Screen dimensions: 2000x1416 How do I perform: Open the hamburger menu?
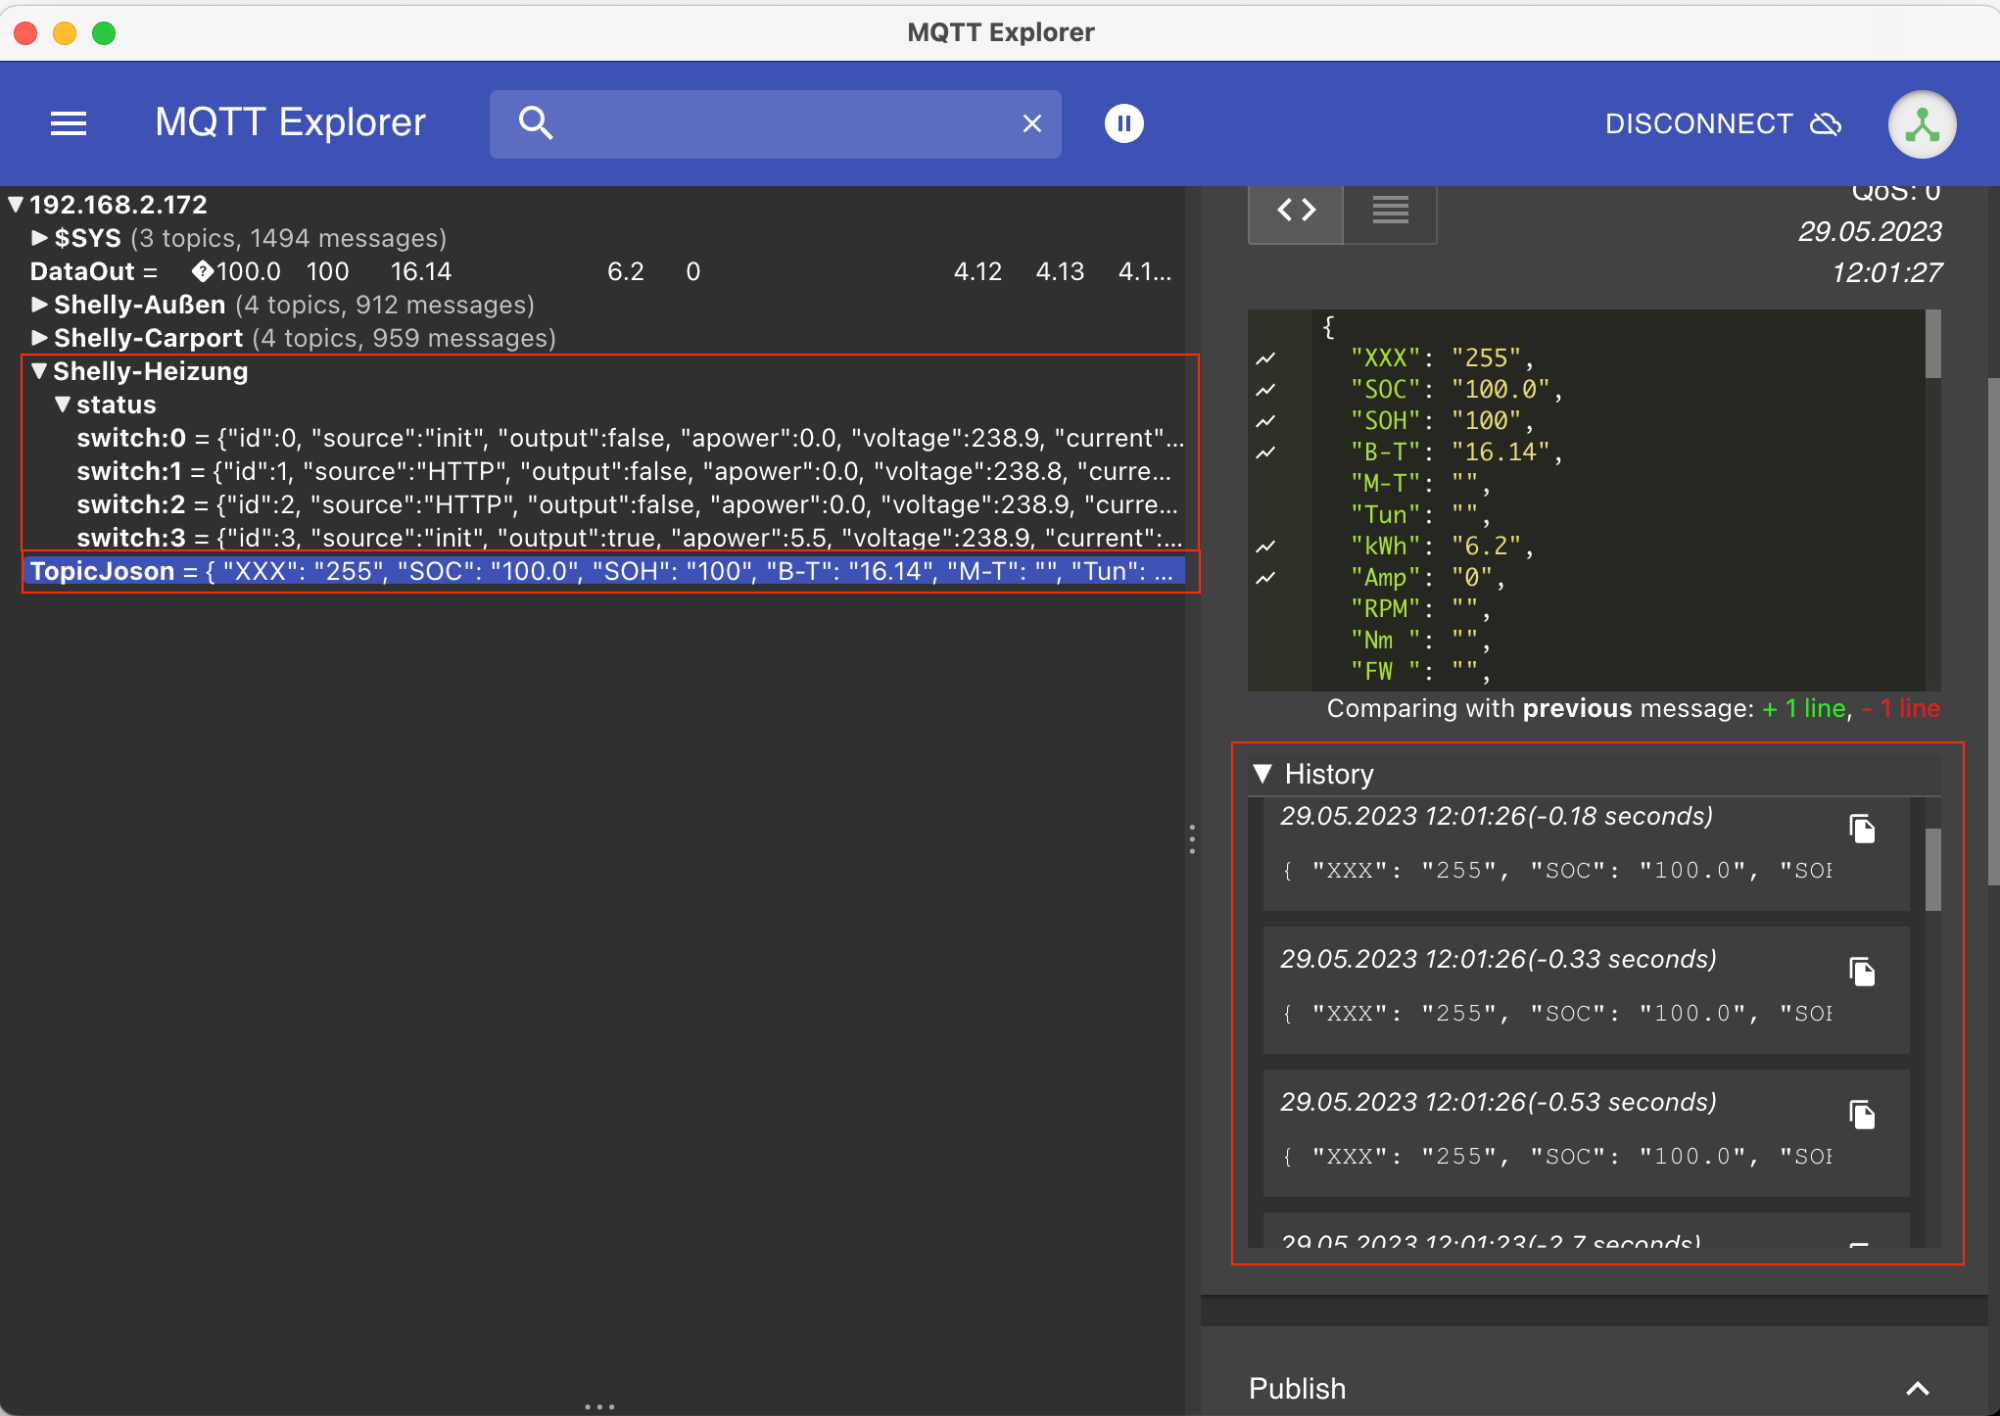(68, 123)
